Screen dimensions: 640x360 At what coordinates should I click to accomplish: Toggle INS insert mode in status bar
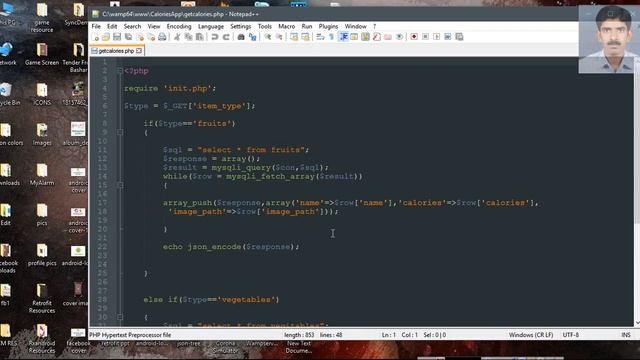pyautogui.click(x=626, y=335)
